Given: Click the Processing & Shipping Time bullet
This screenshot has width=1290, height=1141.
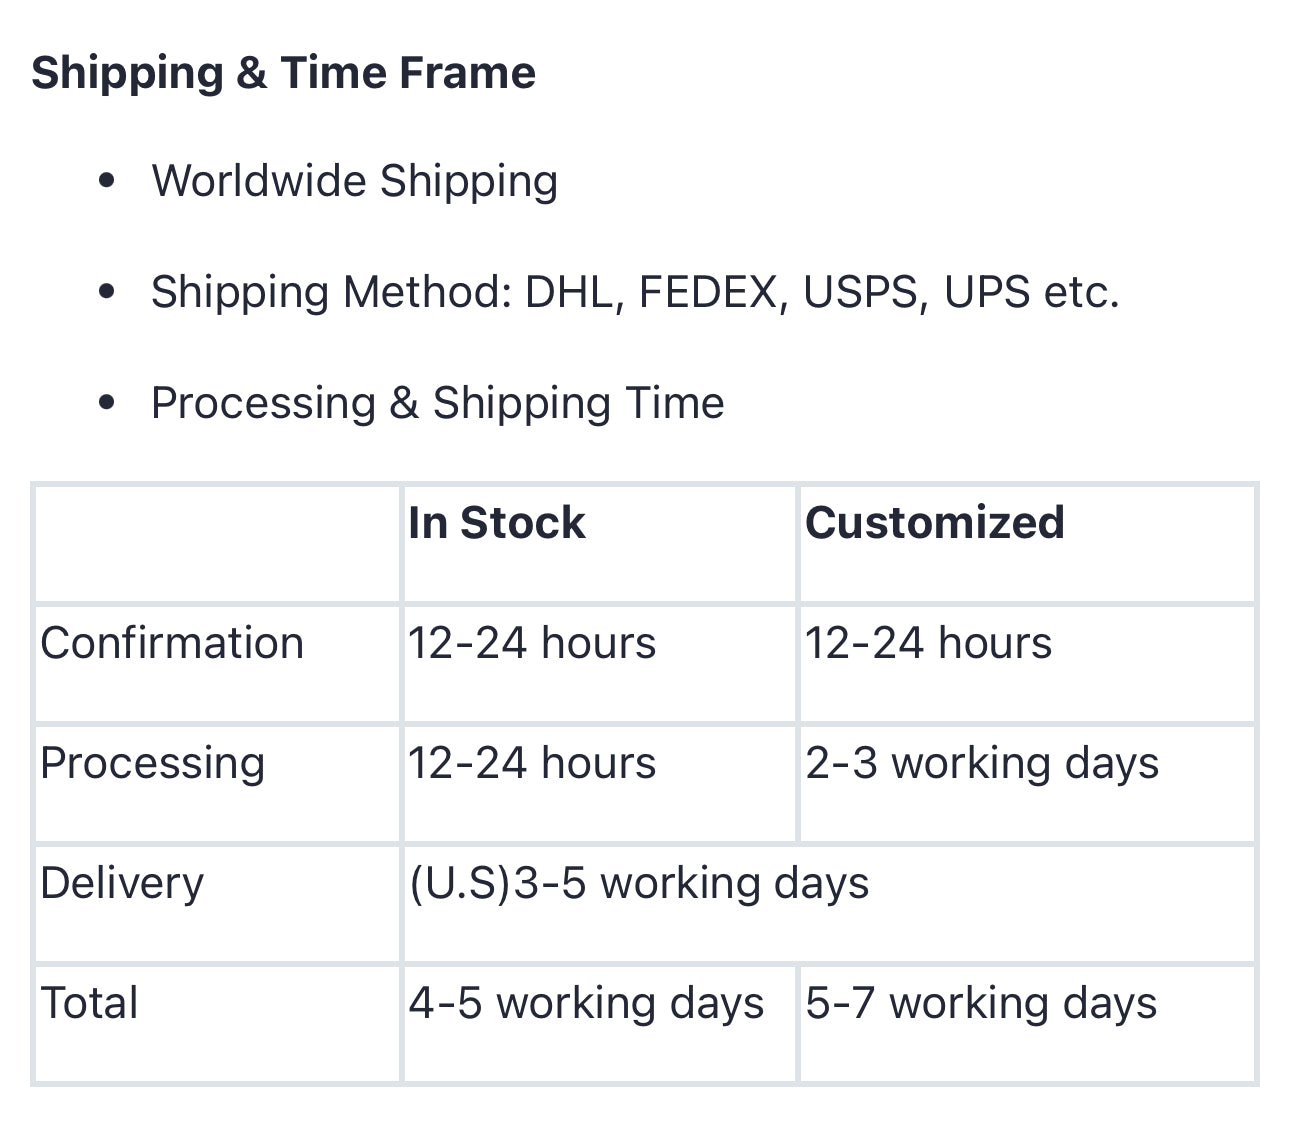Looking at the screenshot, I should [437, 403].
